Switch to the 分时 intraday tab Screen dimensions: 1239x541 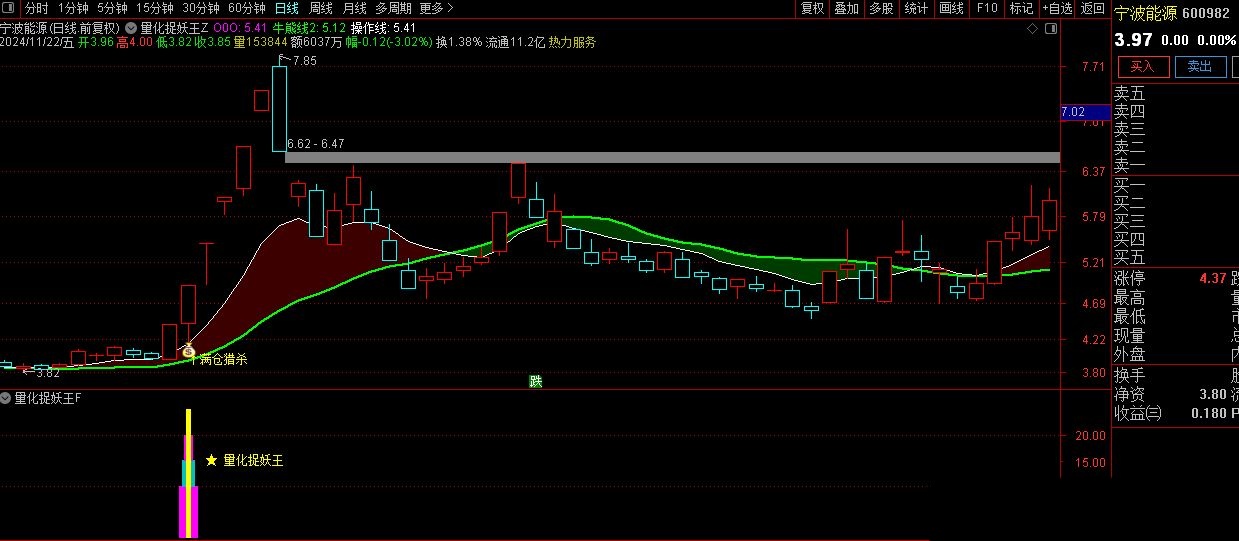click(36, 8)
